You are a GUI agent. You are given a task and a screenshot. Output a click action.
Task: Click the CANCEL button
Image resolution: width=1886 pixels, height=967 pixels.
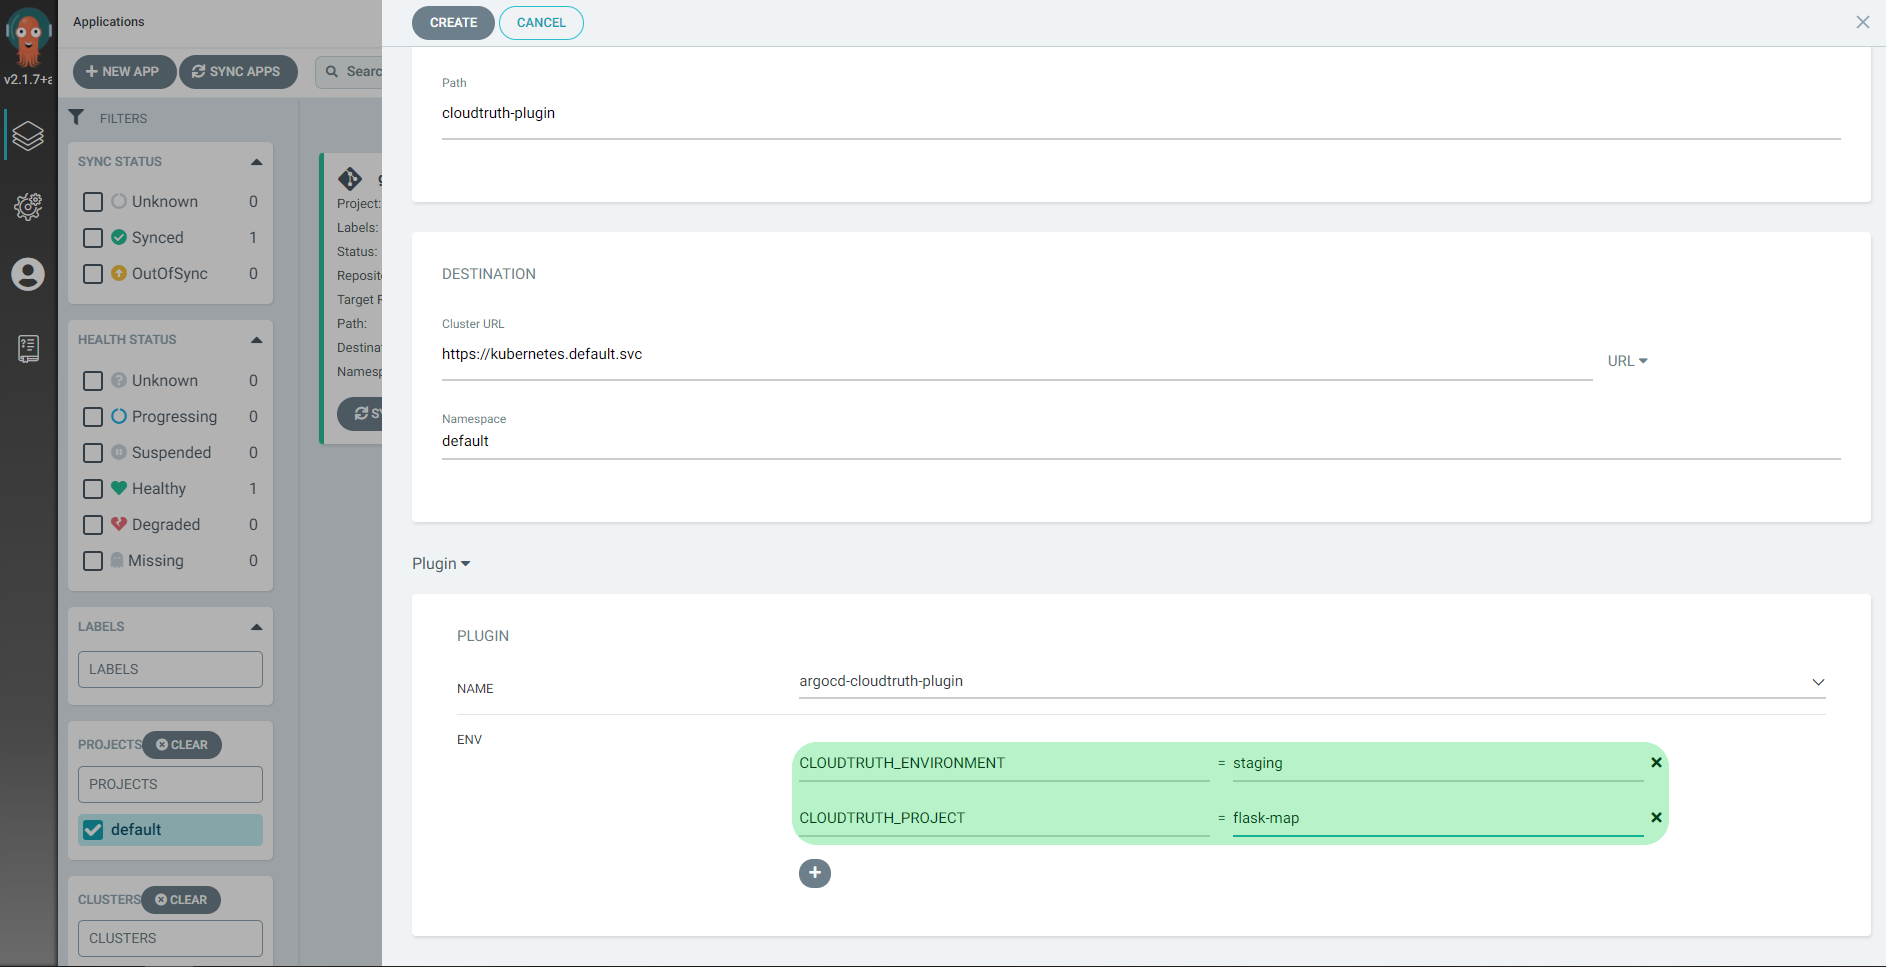(541, 23)
